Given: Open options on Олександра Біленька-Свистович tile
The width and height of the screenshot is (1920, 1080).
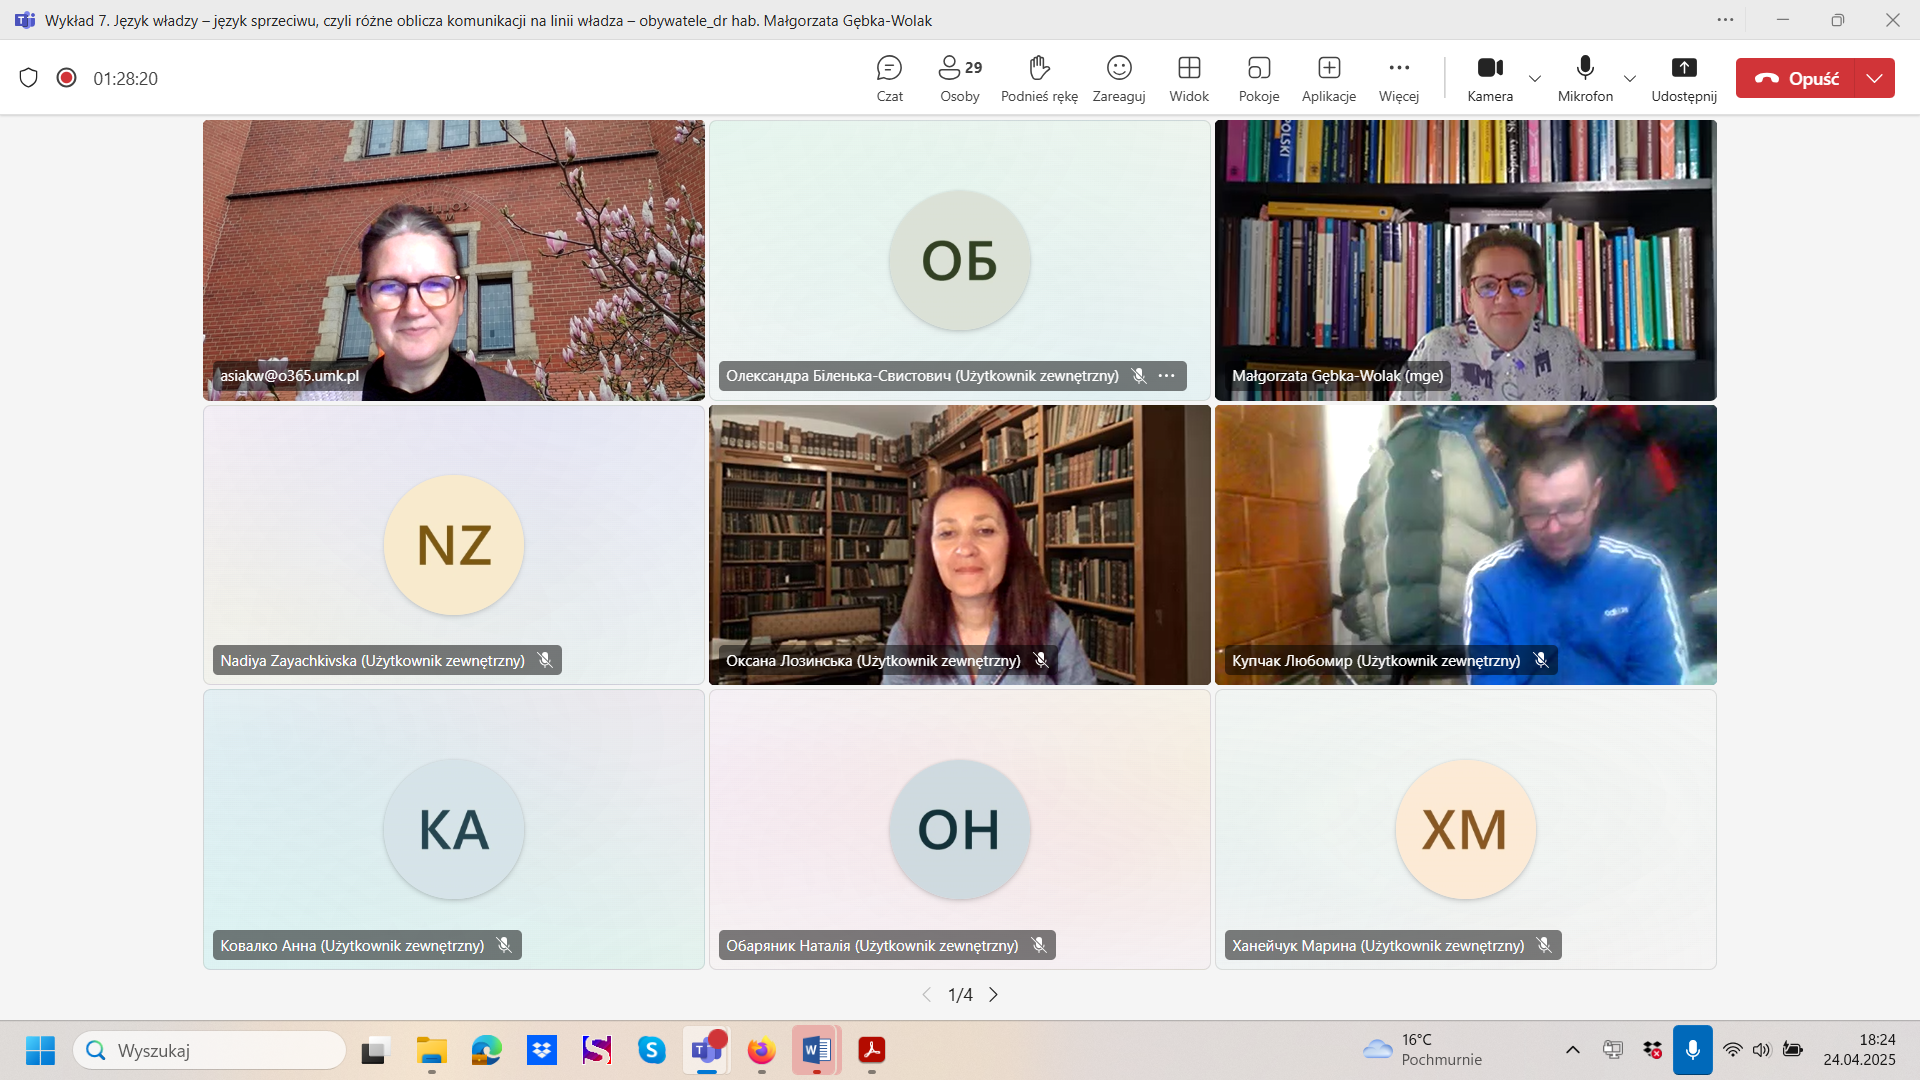Looking at the screenshot, I should [1167, 376].
